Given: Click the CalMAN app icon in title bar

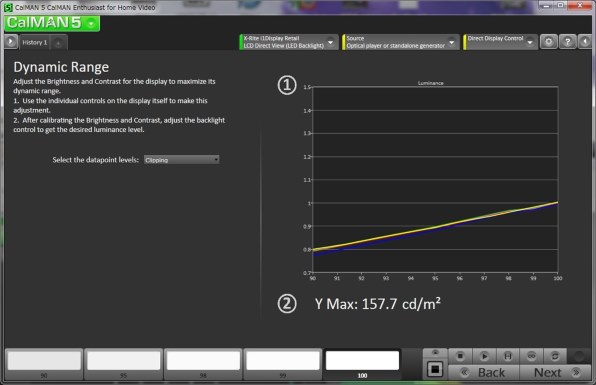Looking at the screenshot, I should pos(8,7).
